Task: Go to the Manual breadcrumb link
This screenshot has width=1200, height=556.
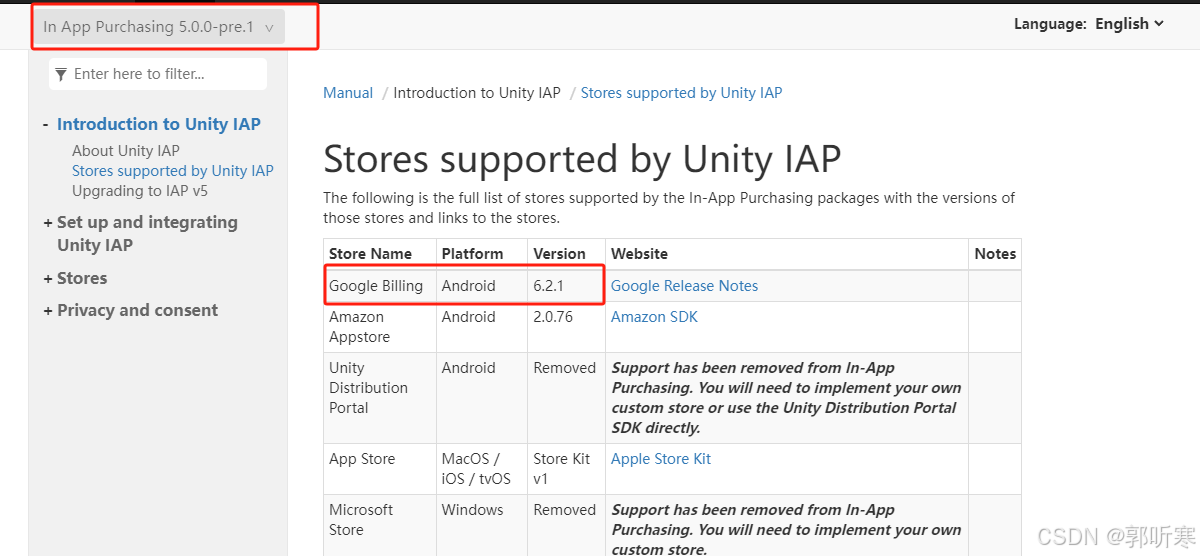Action: coord(348,93)
